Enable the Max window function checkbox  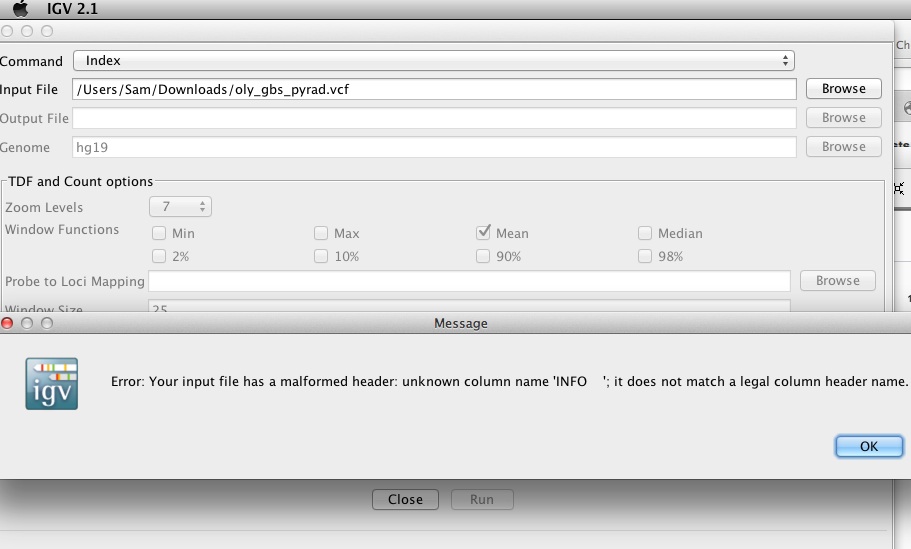[321, 233]
